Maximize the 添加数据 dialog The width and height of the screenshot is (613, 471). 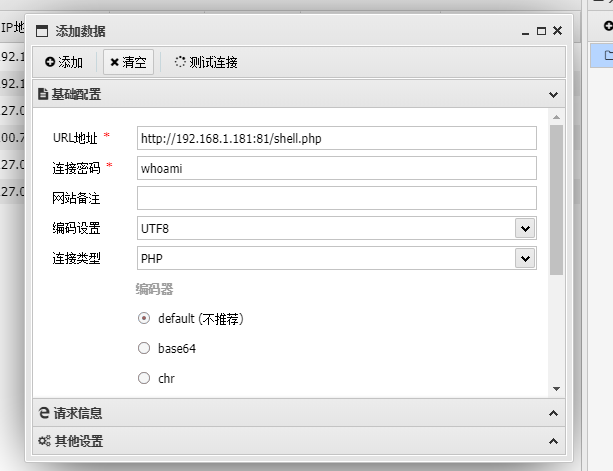tap(541, 31)
